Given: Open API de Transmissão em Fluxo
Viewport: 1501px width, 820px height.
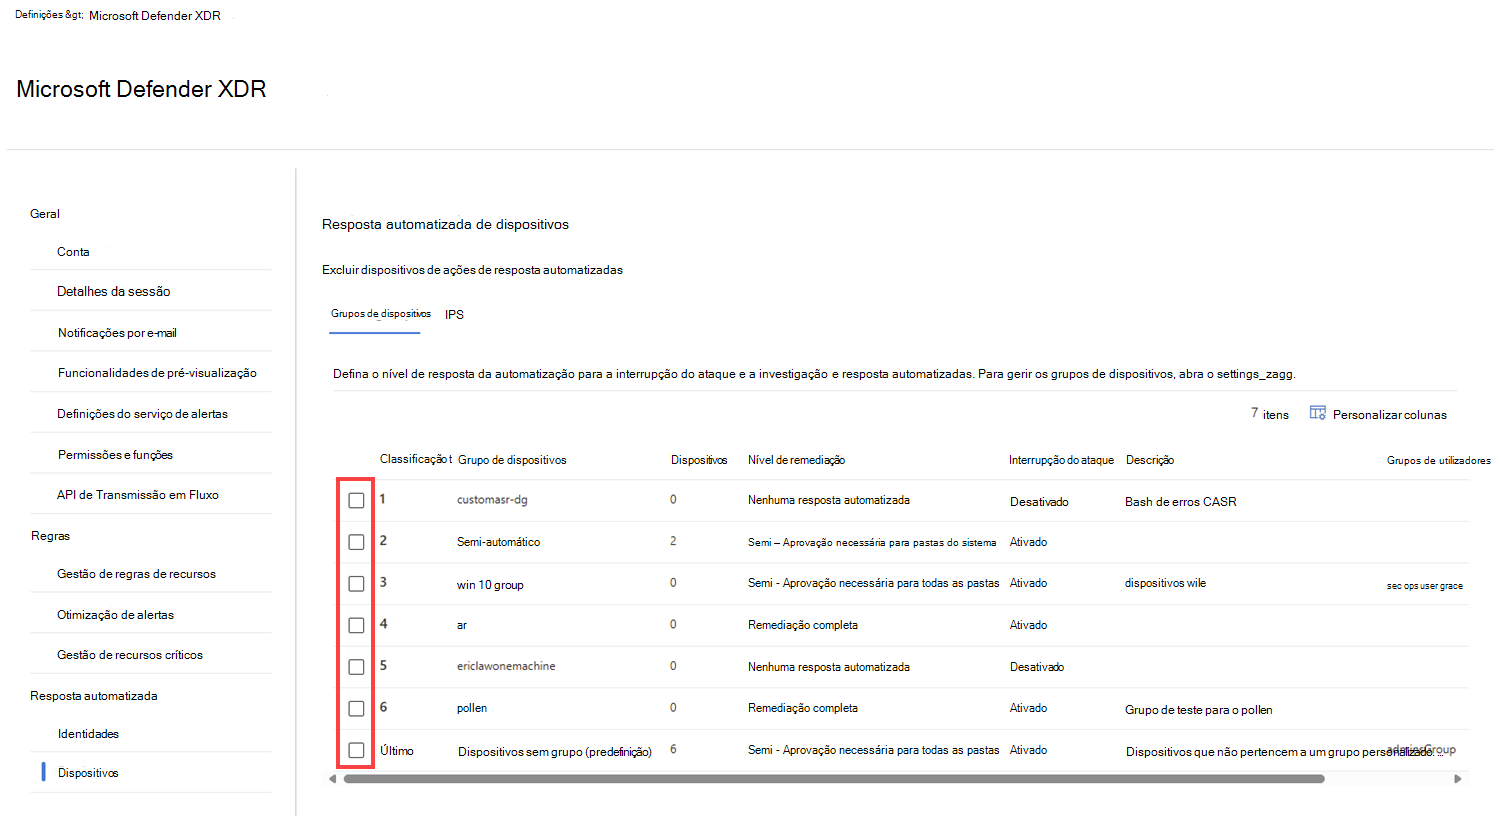Looking at the screenshot, I should click(138, 495).
